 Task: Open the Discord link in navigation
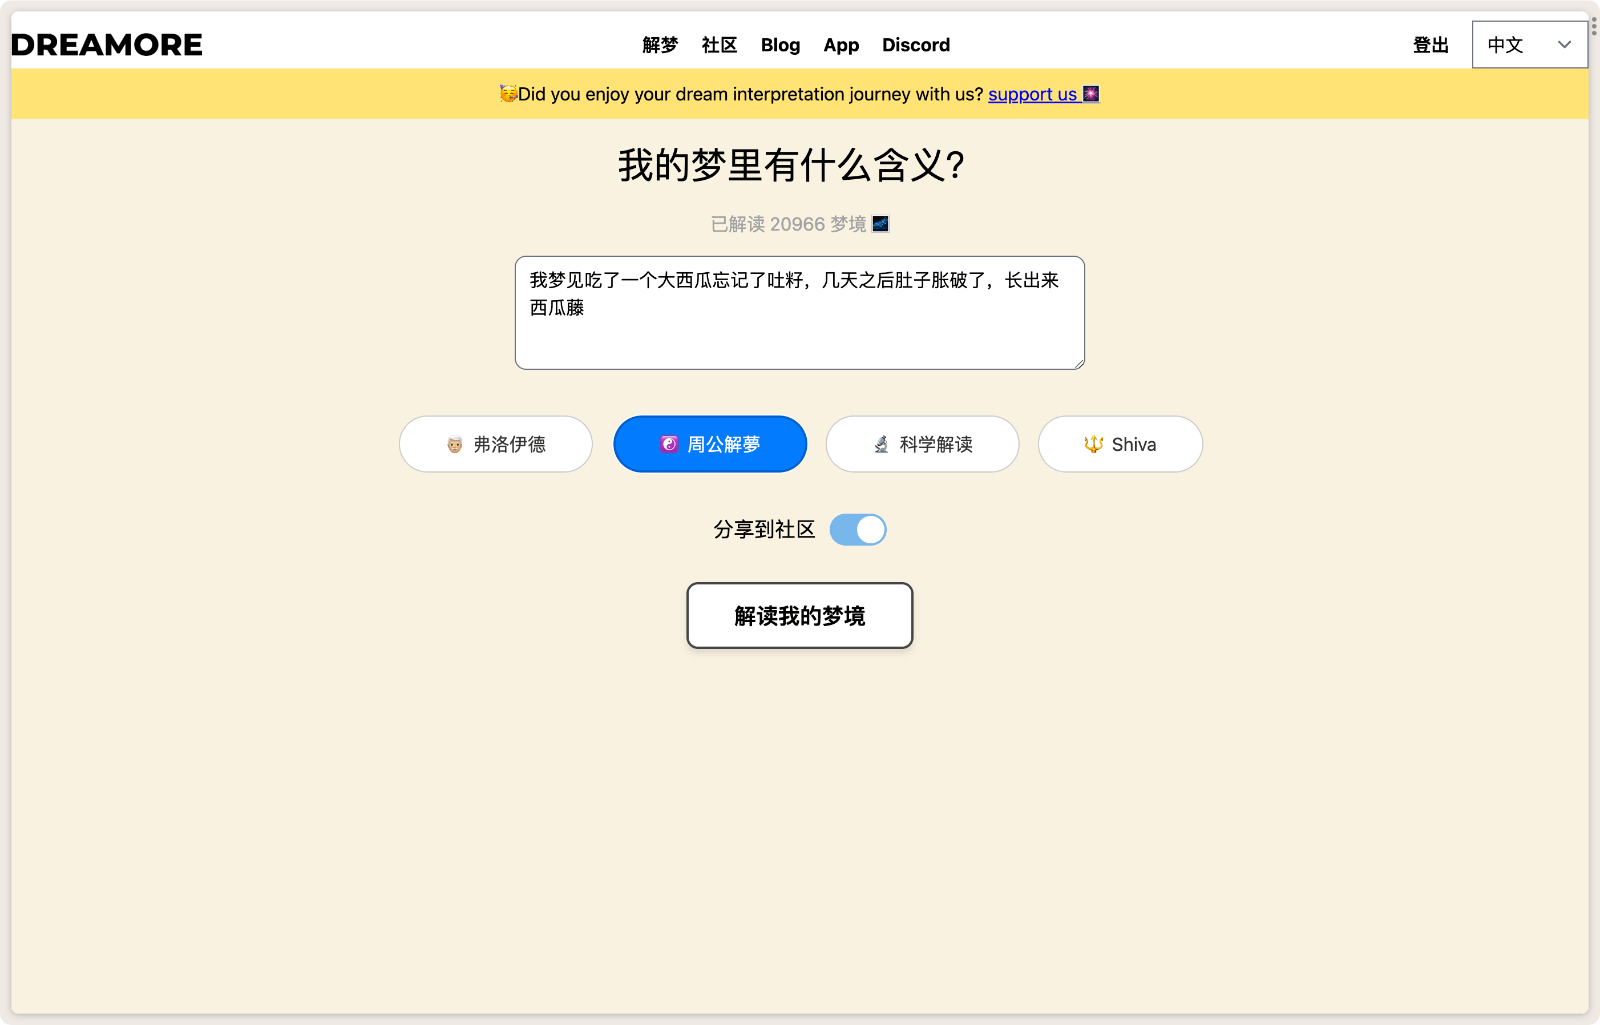tap(916, 45)
